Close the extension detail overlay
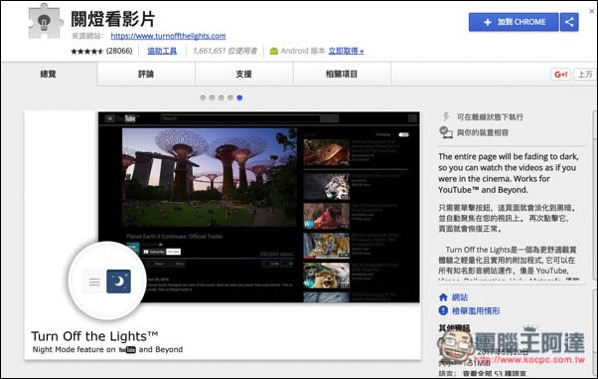Image resolution: width=598 pixels, height=379 pixels. point(592,11)
